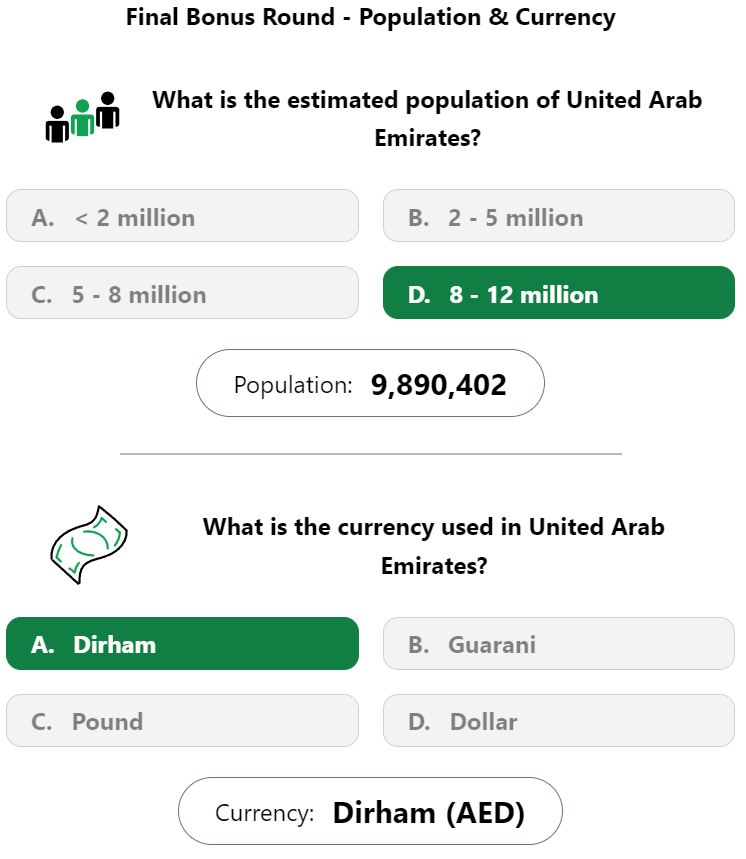Click the estimated population question text

click(427, 118)
